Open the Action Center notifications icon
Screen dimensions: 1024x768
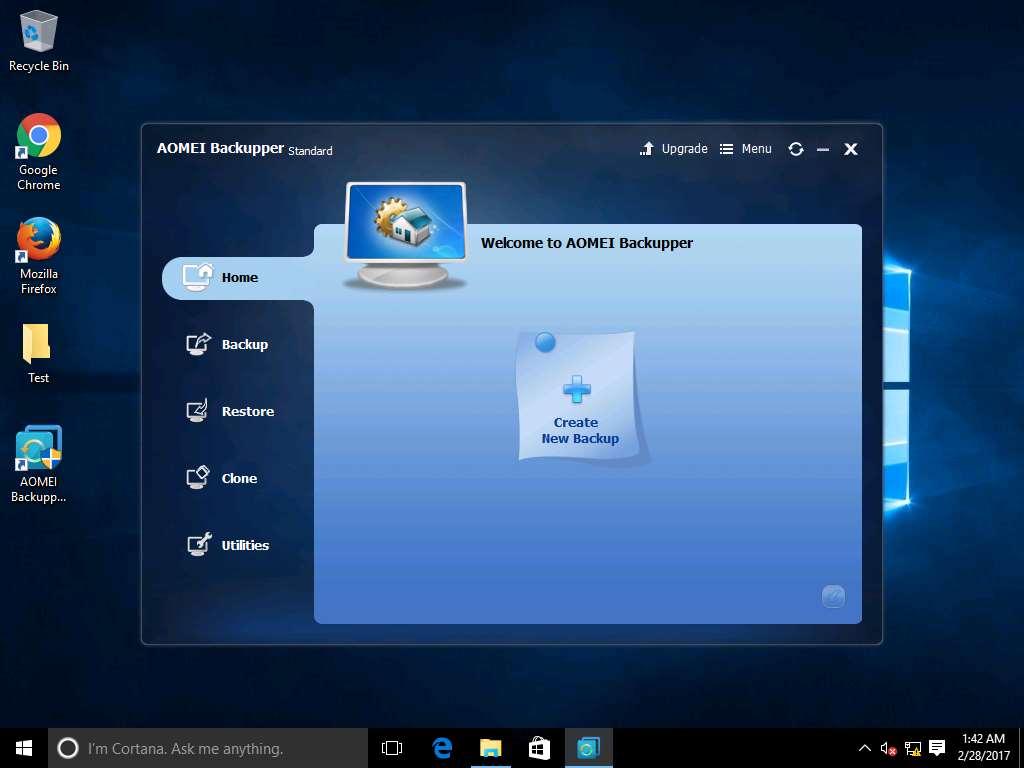pyautogui.click(x=937, y=748)
